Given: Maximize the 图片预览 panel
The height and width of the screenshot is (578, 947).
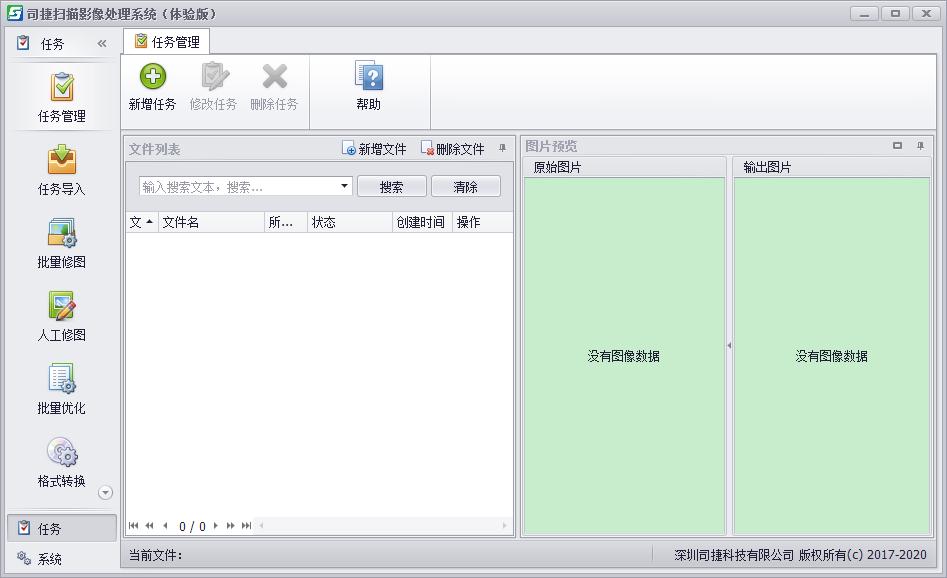Looking at the screenshot, I should click(897, 146).
